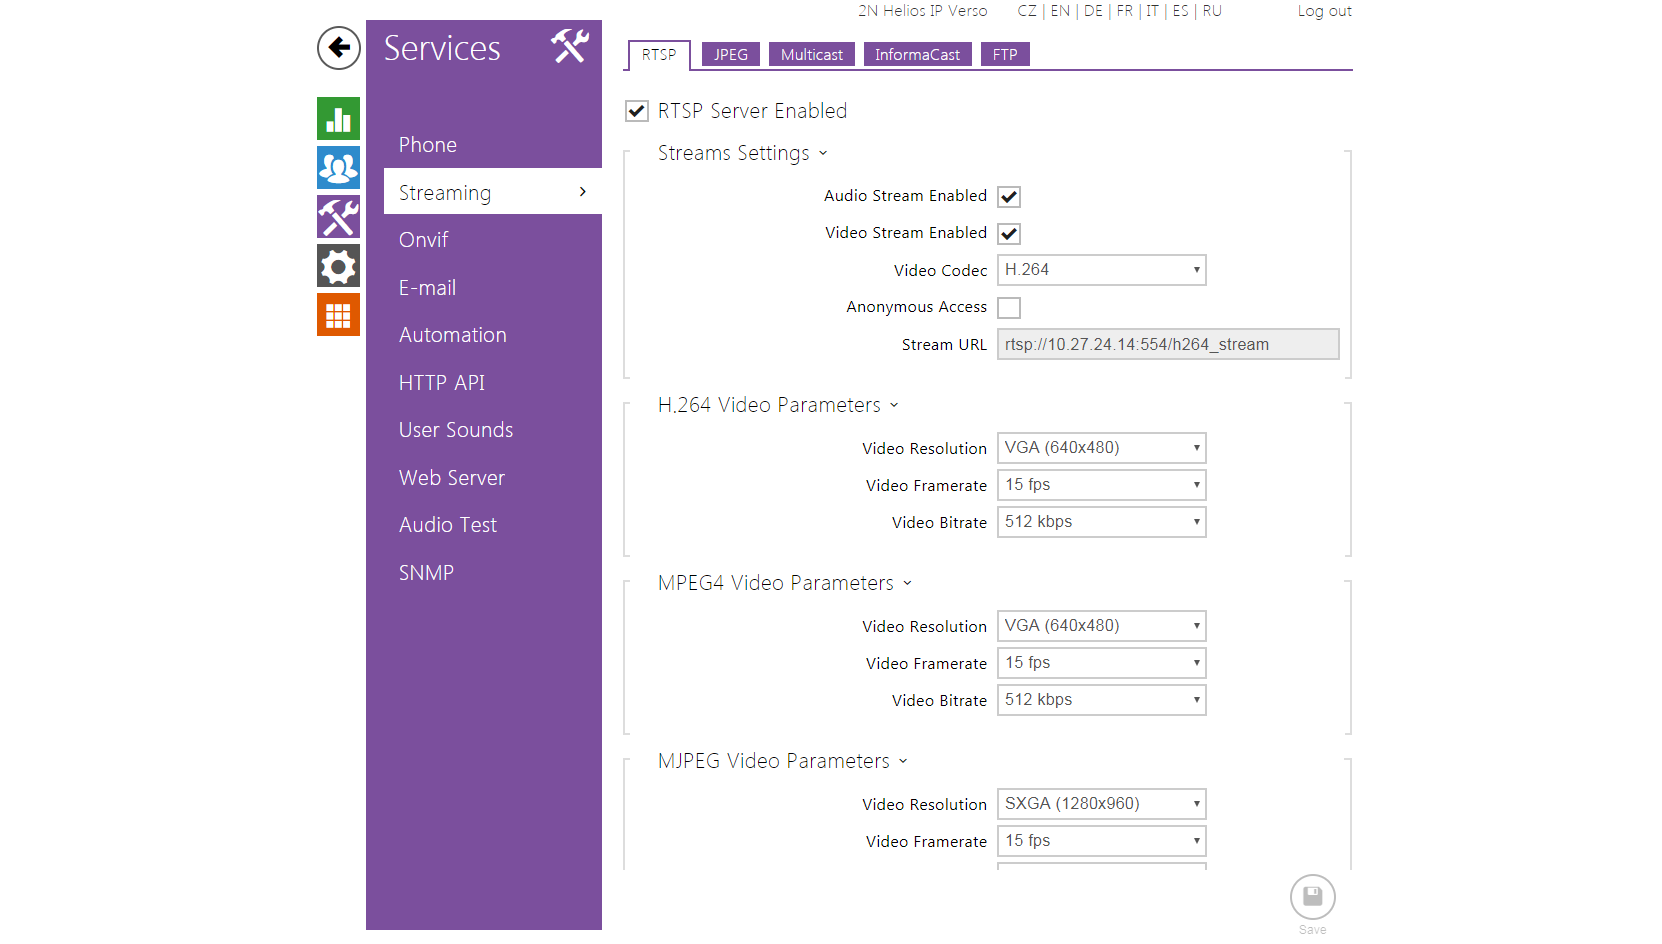The height and width of the screenshot is (944, 1662).
Task: Toggle Audio Stream Enabled checkbox
Action: tap(1009, 197)
